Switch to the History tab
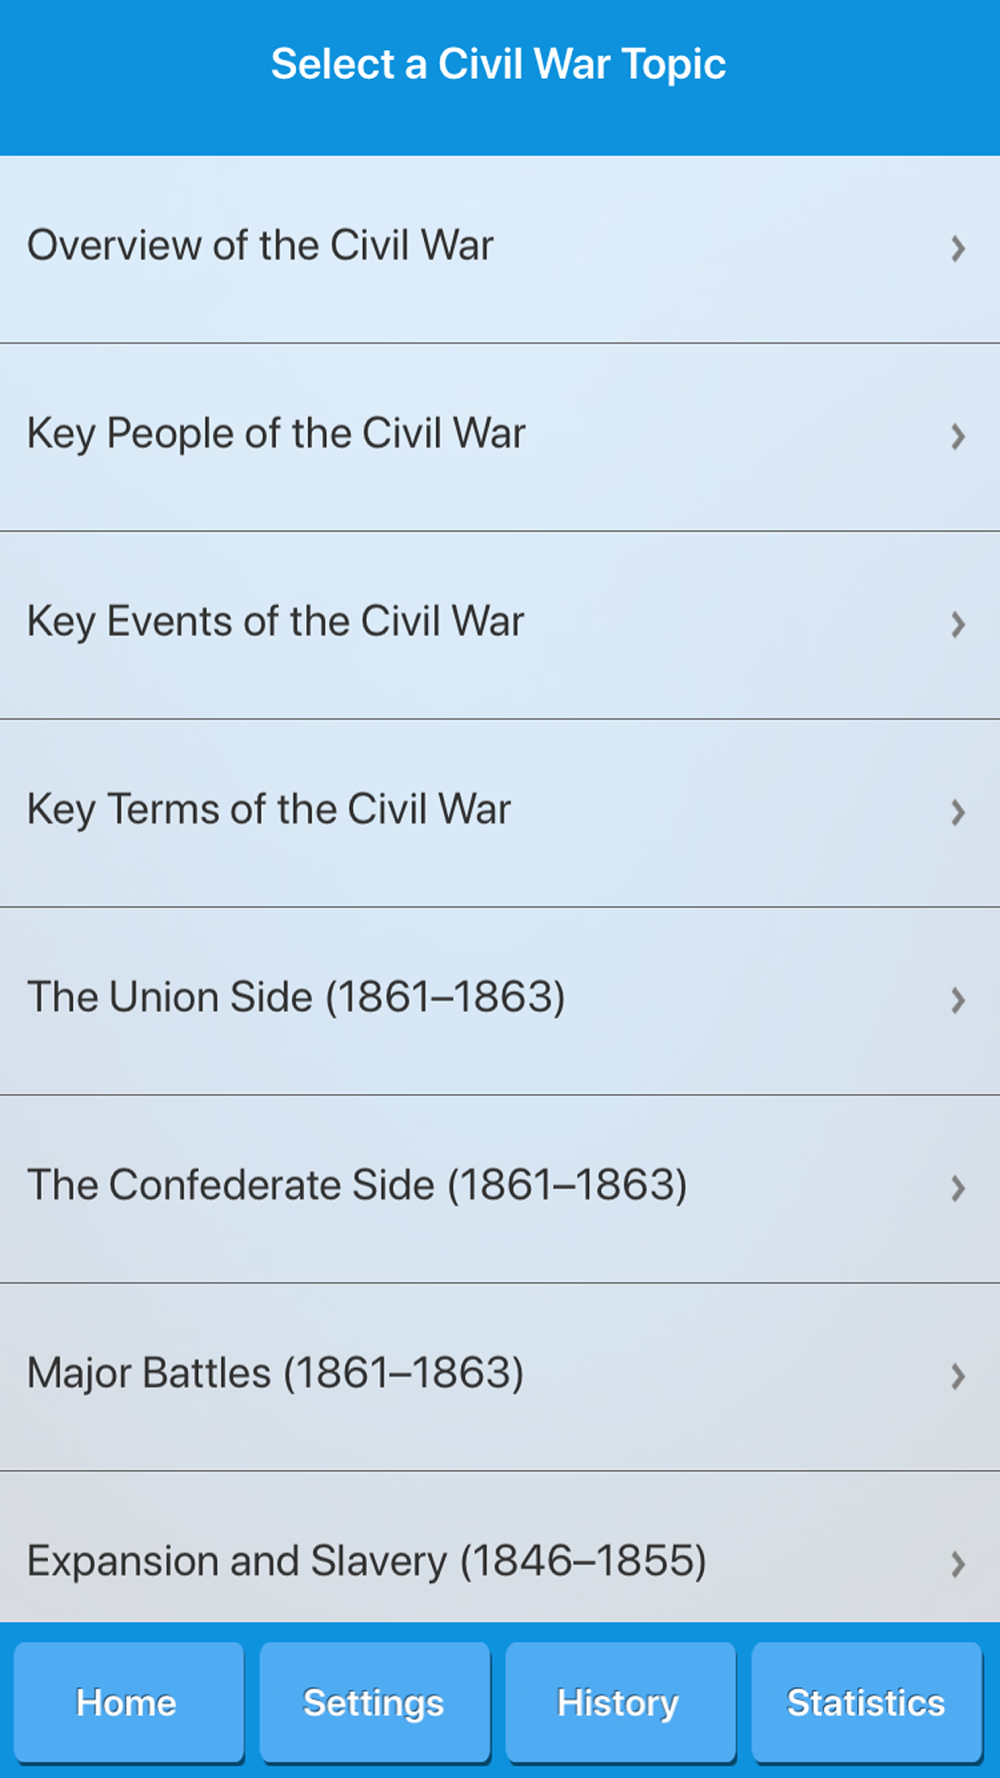Viewport: 1000px width, 1778px height. tap(620, 1702)
